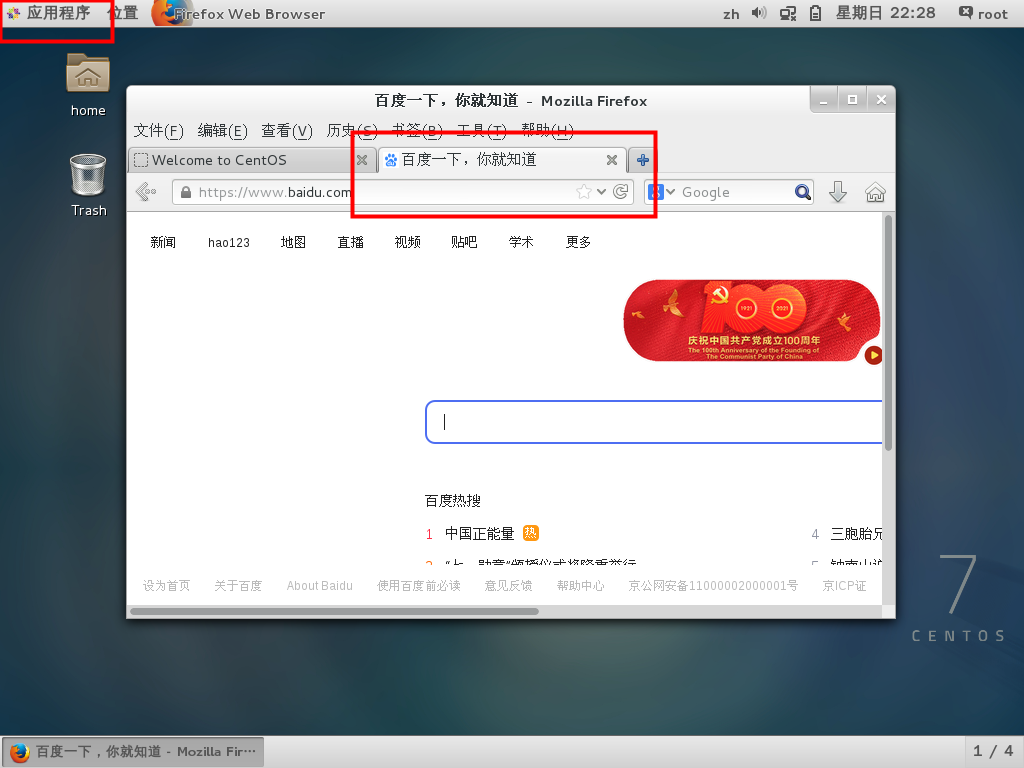The image size is (1024, 768).
Task: Open the 学术 link
Action: 521,242
